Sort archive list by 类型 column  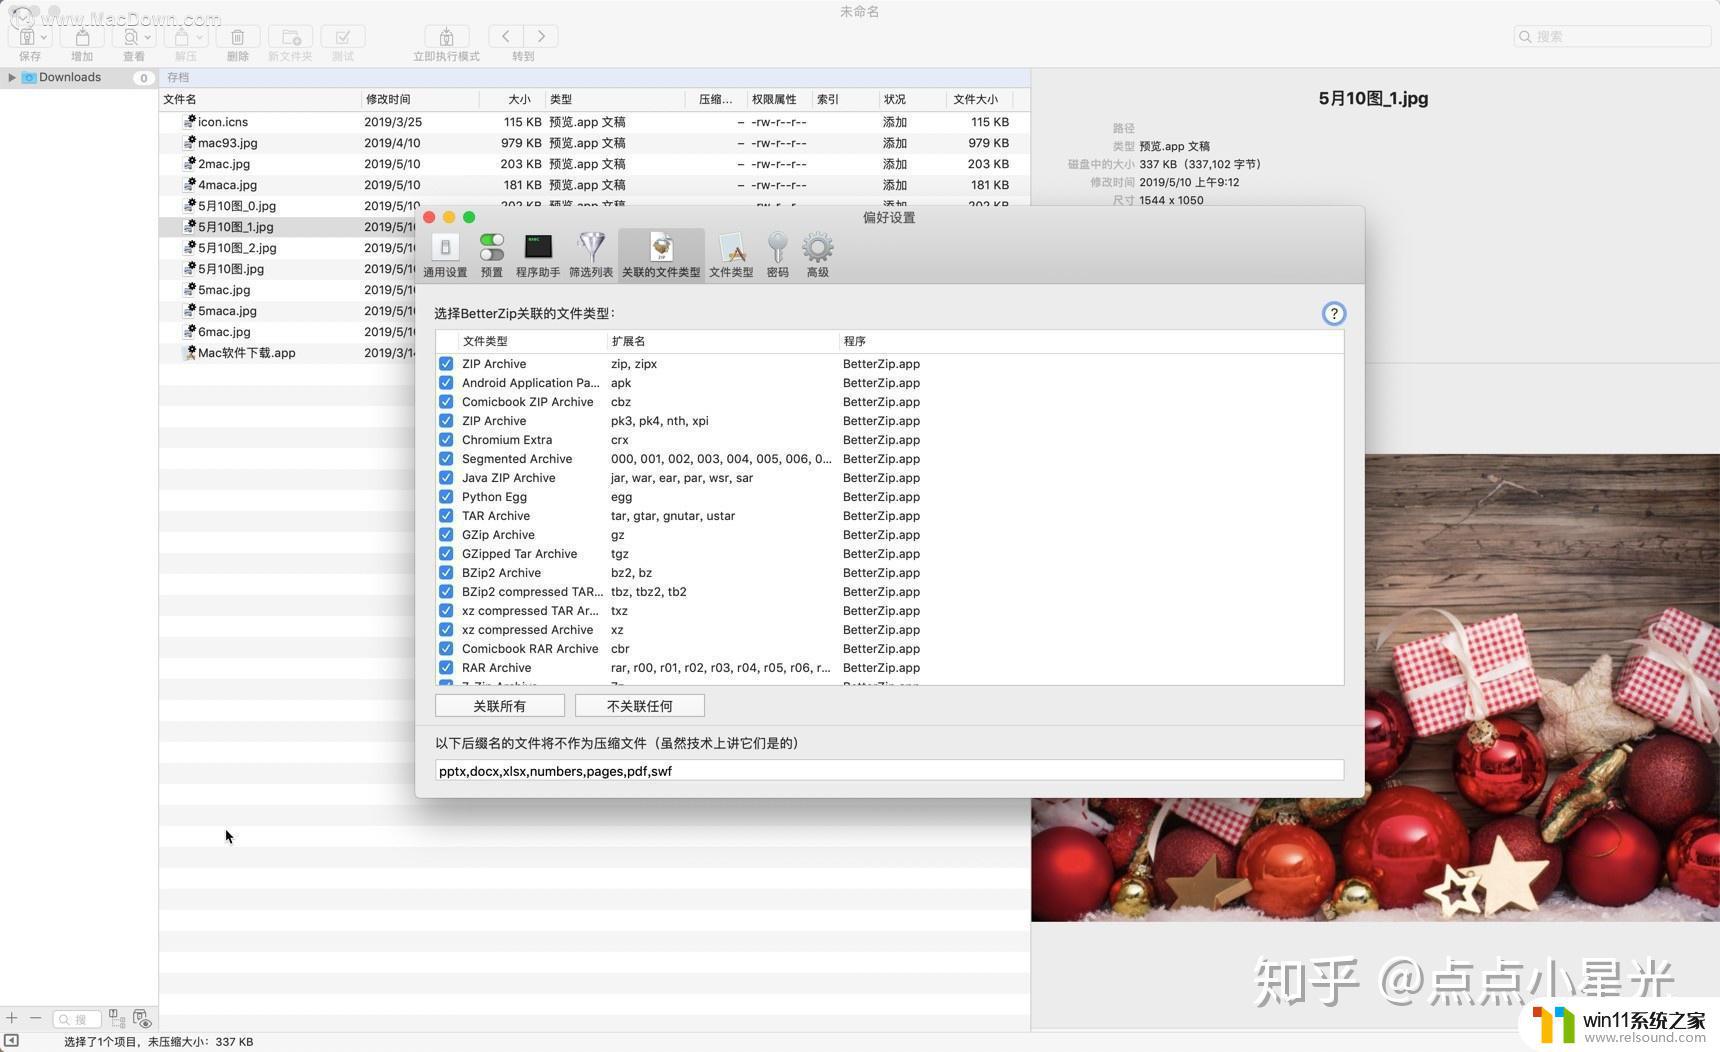point(615,99)
